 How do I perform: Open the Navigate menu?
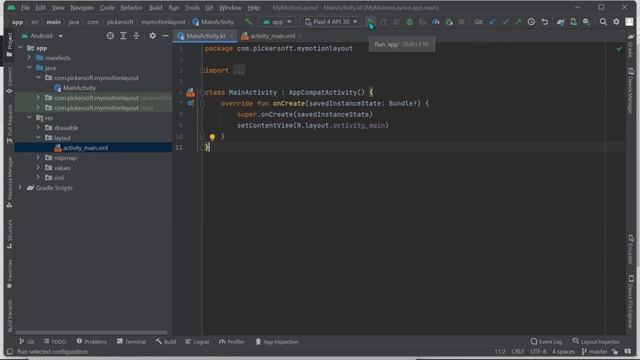[82, 8]
